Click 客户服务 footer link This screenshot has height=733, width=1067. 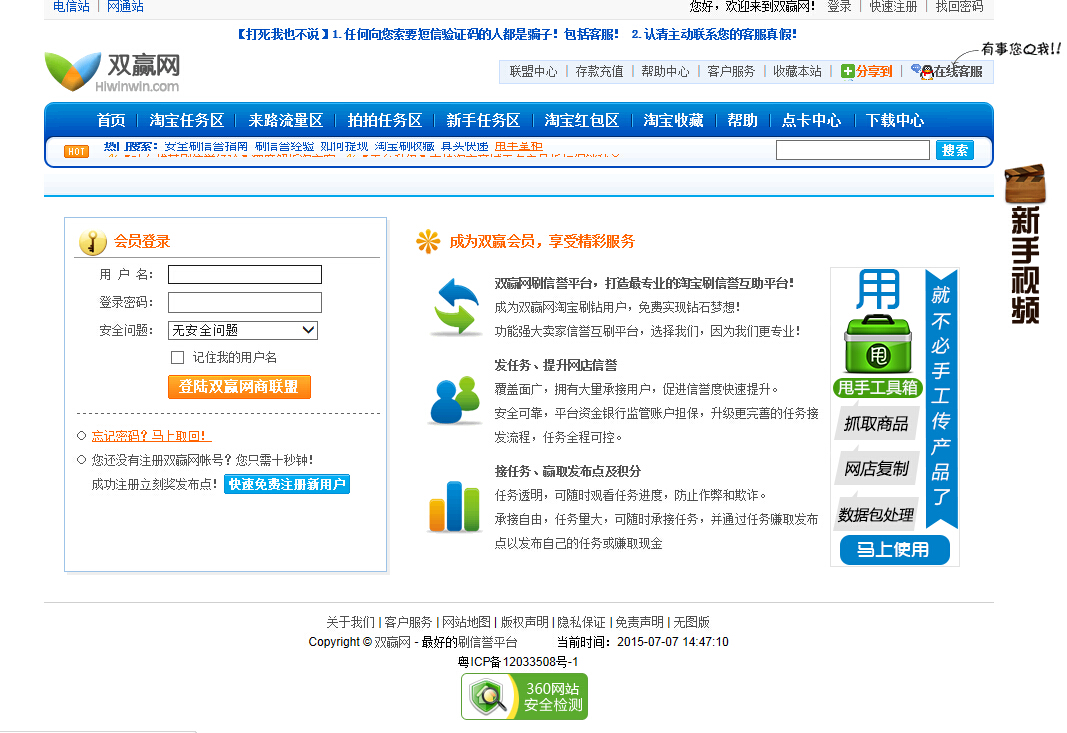point(408,622)
